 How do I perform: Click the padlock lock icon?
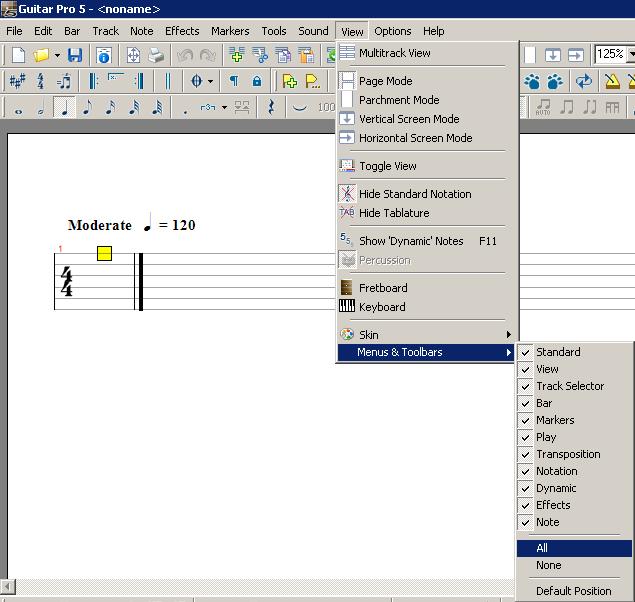257,81
